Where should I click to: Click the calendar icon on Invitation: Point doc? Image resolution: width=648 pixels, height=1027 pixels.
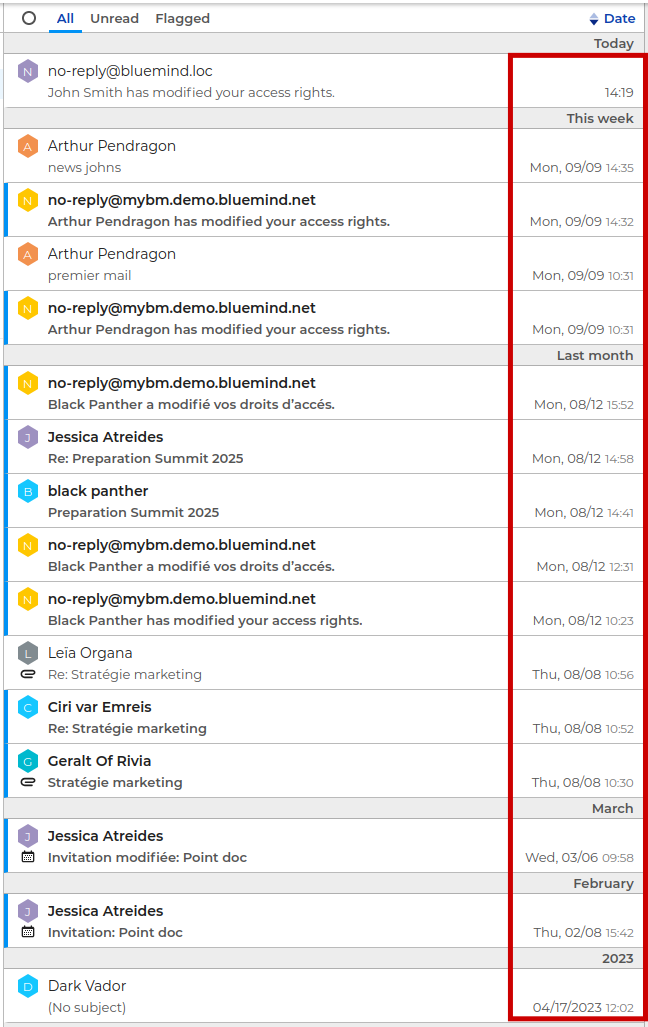pos(28,932)
